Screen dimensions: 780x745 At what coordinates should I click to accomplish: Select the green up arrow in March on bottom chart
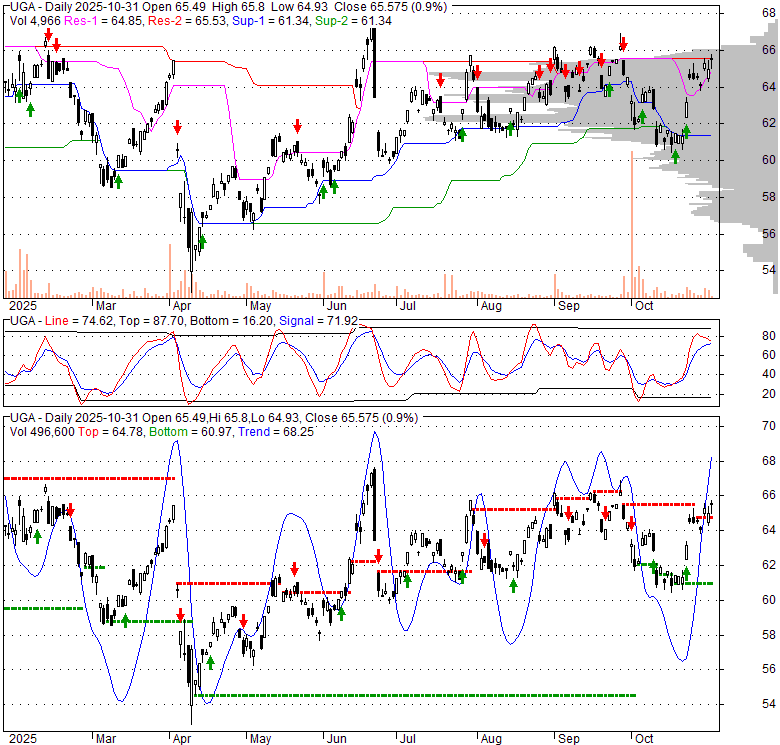[x=126, y=620]
